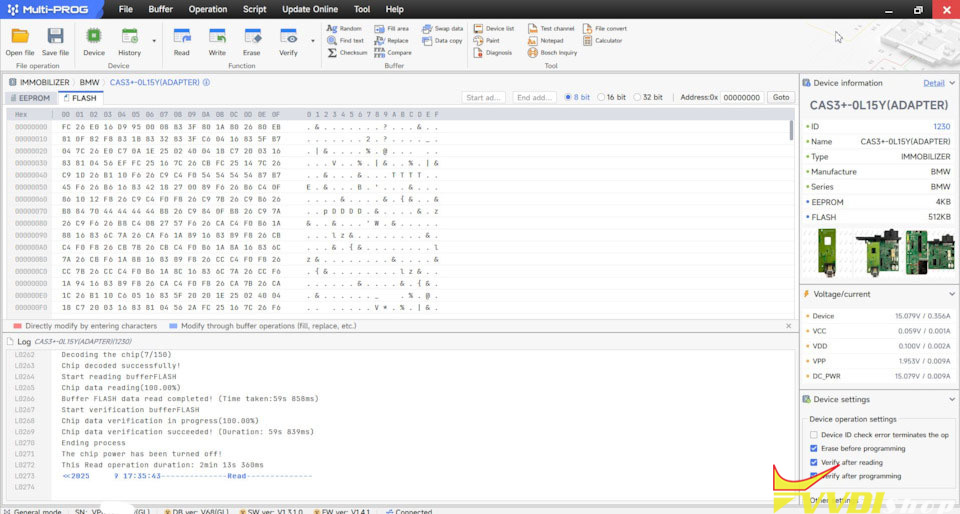This screenshot has height=514, width=960.
Task: Open the Help menu
Action: [x=394, y=9]
